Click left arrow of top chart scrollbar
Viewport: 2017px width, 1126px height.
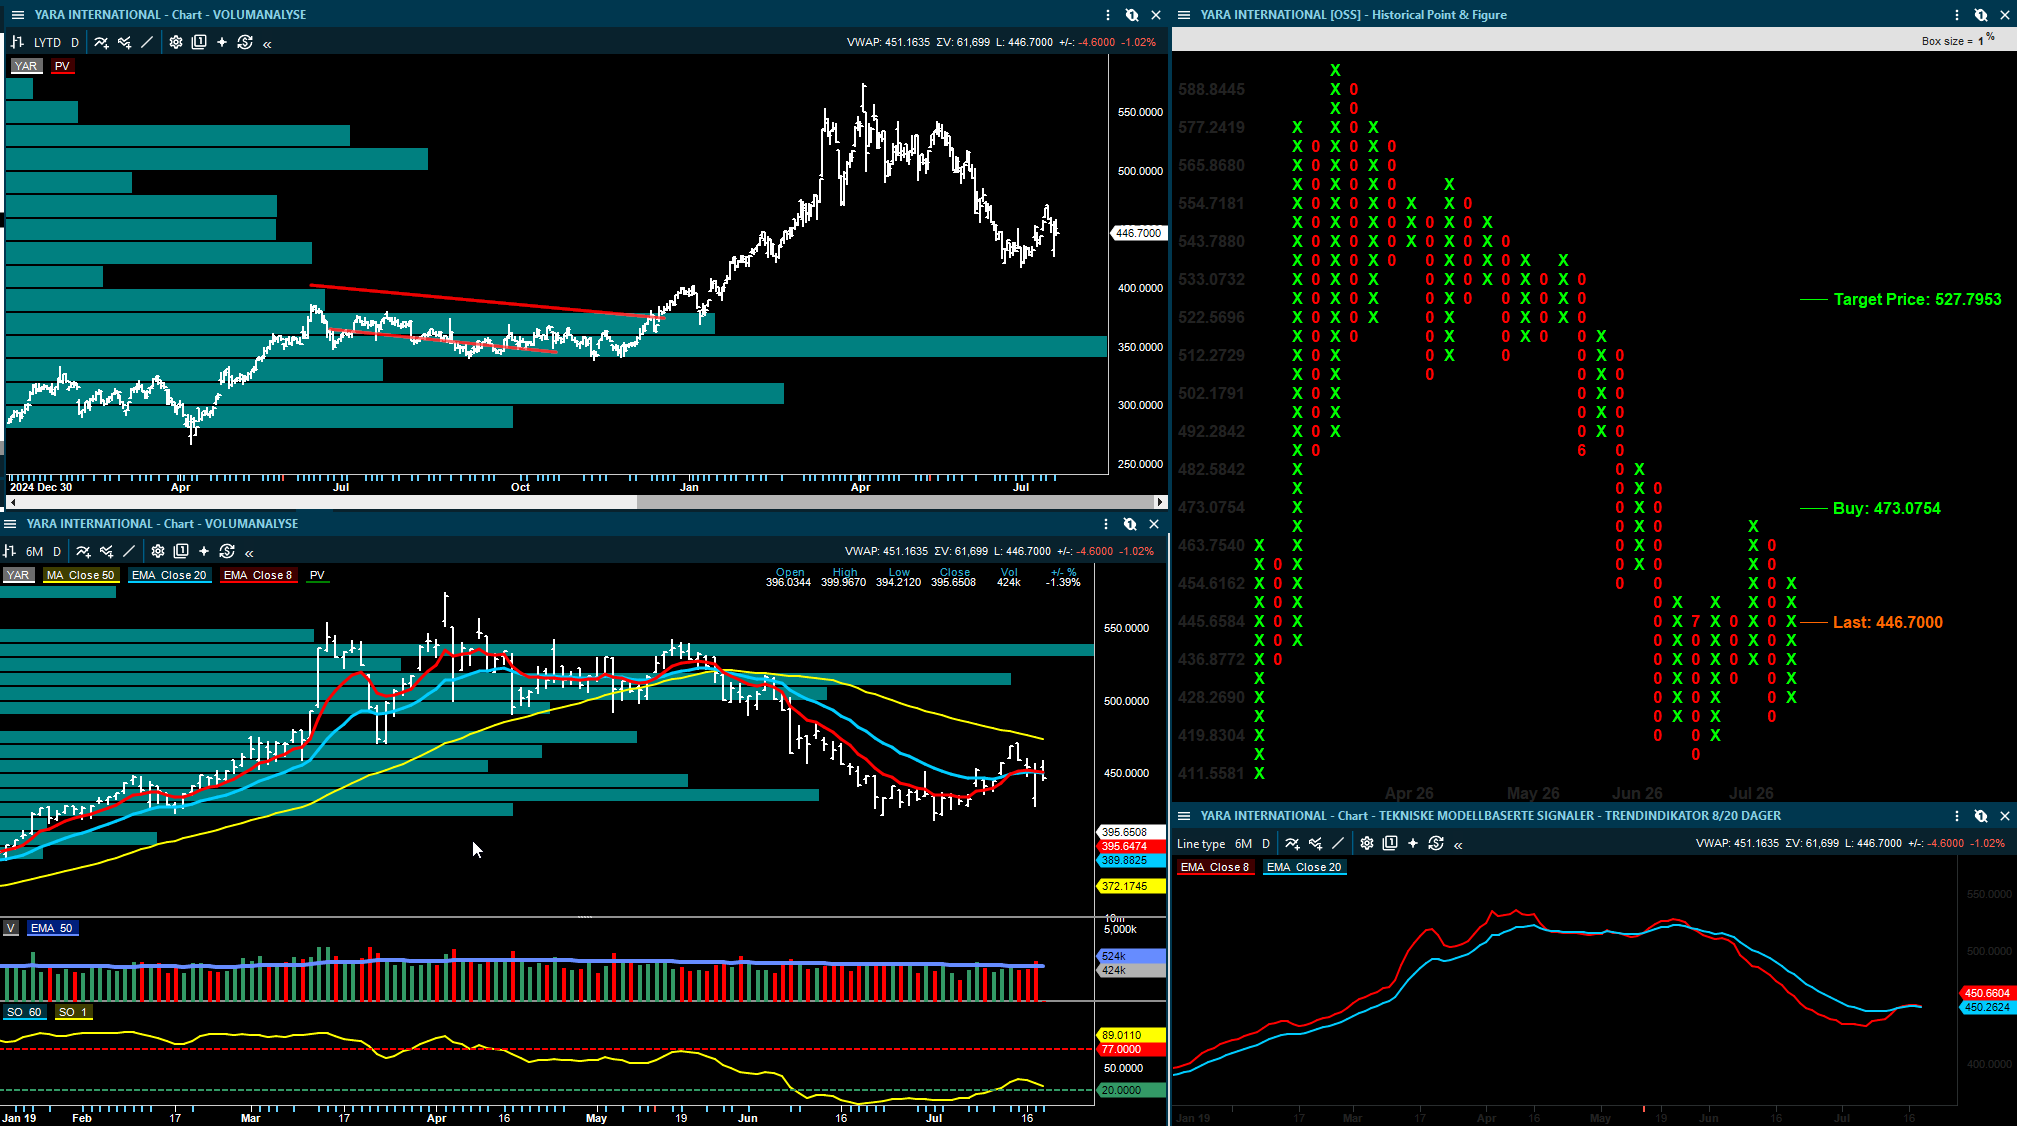pyautogui.click(x=12, y=502)
